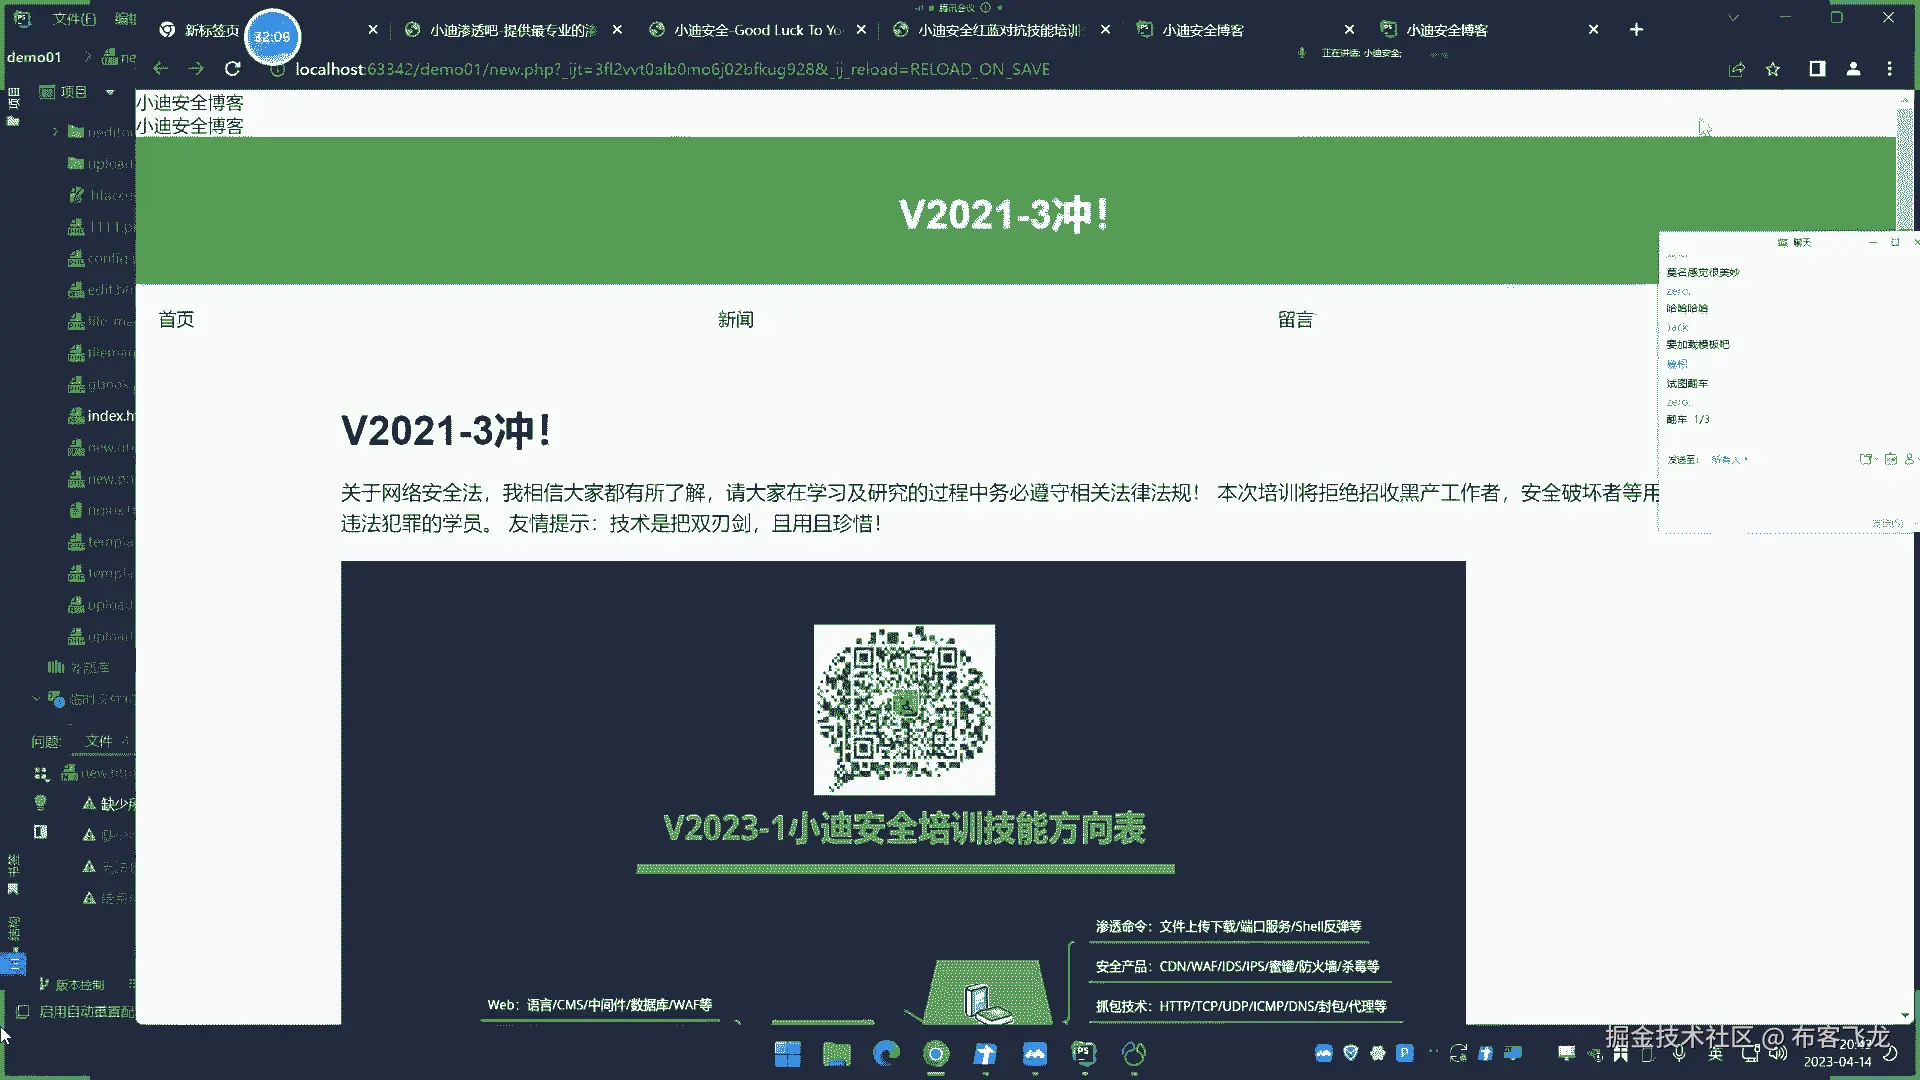Expand the 项目 view dropdown arrow
This screenshot has width=1920, height=1080.
[110, 92]
